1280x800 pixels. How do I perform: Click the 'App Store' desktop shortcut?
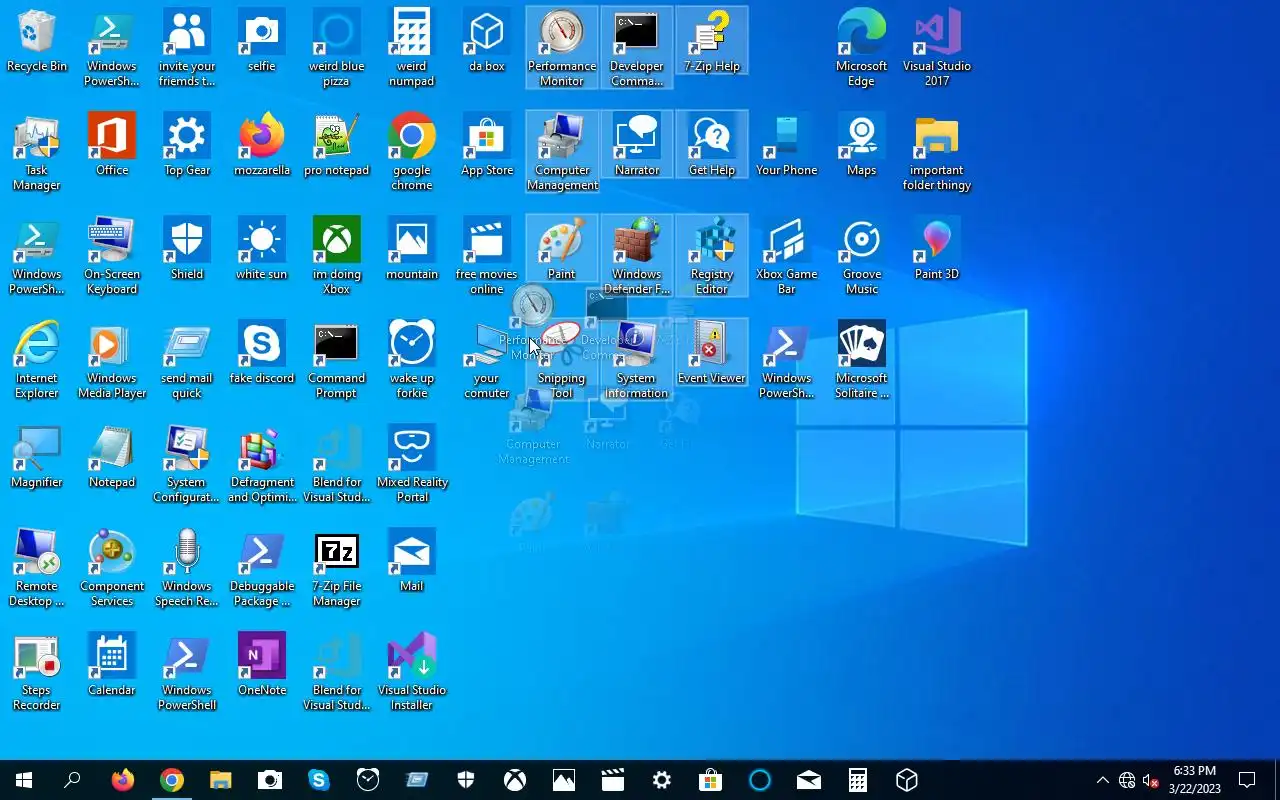click(x=487, y=146)
